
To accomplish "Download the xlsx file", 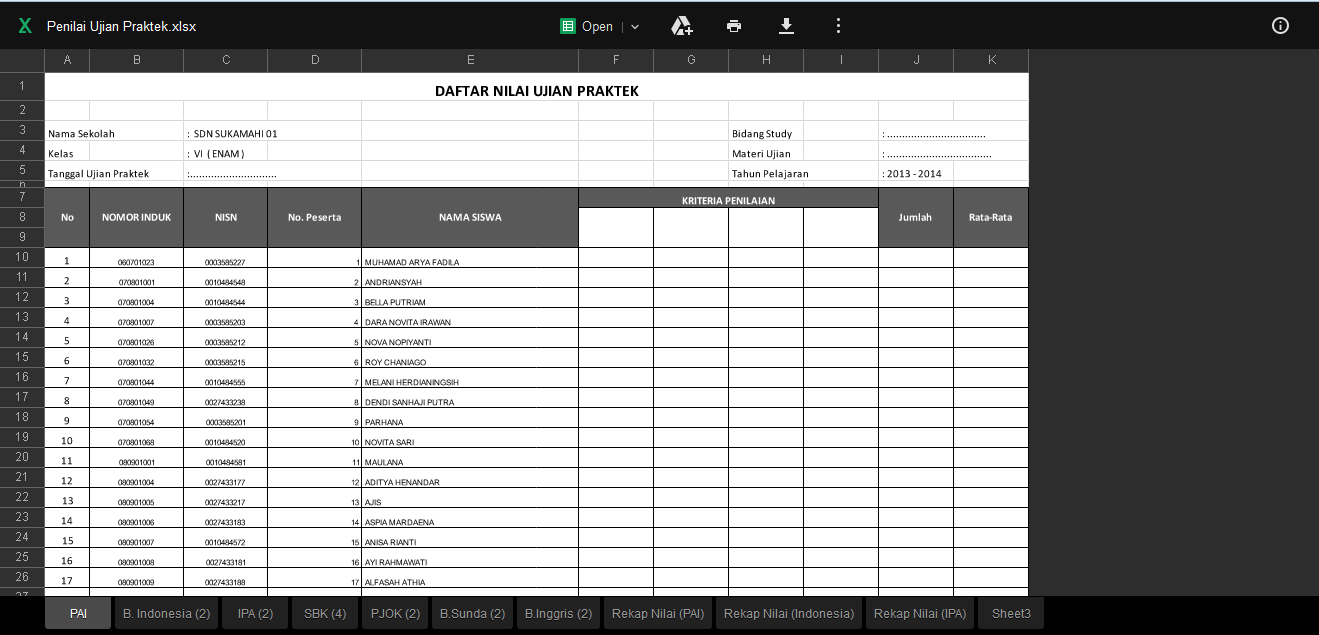I will [x=786, y=26].
